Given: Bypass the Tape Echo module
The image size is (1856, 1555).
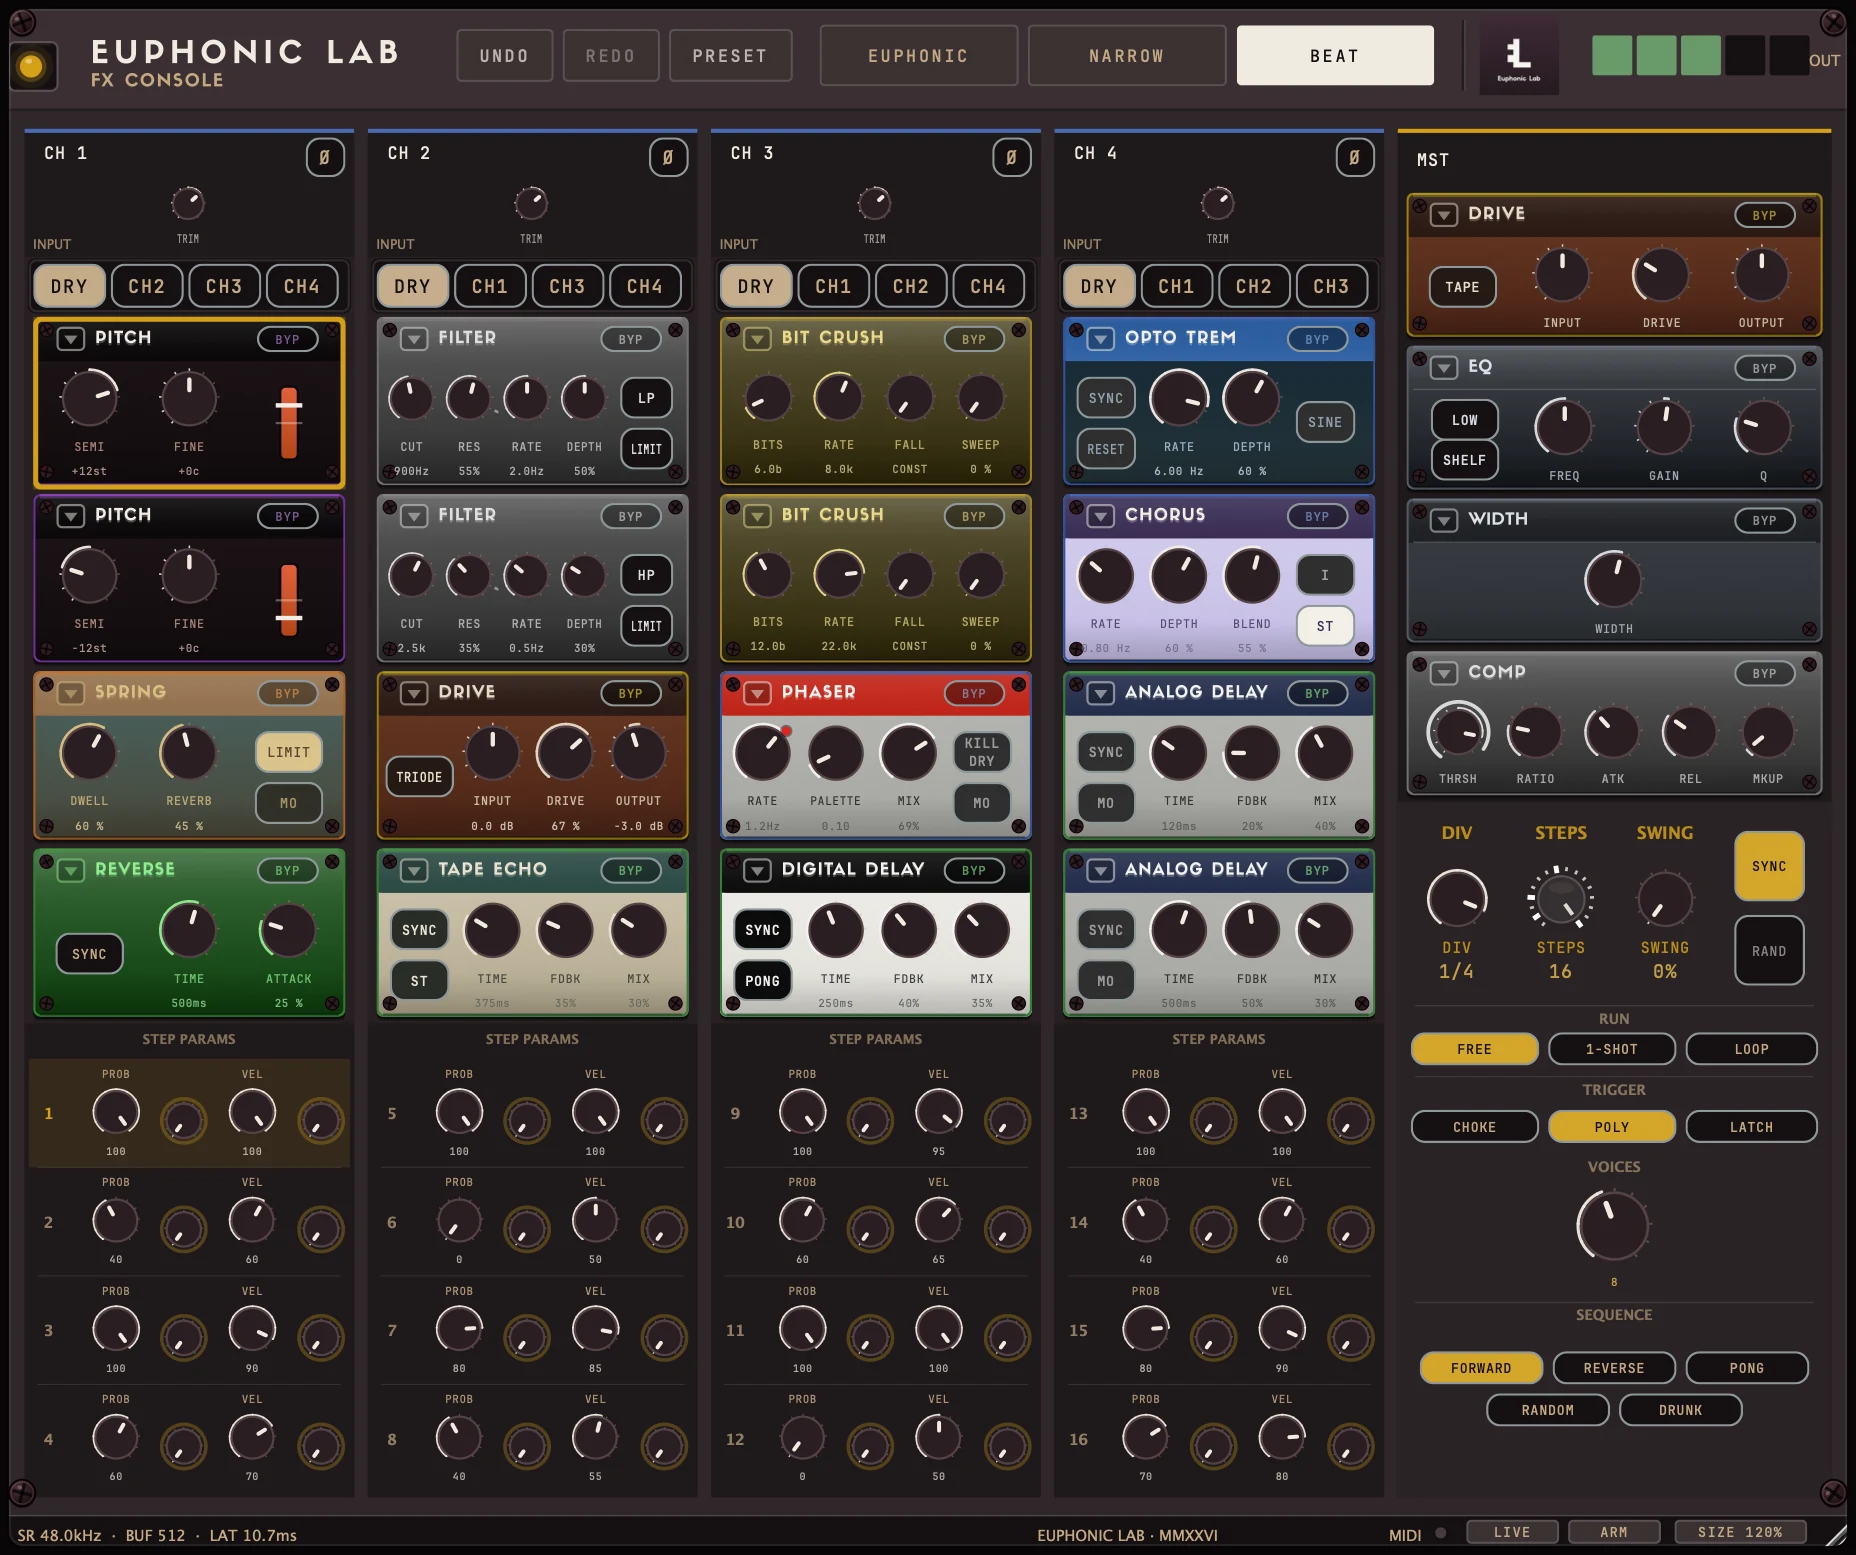Looking at the screenshot, I should [x=631, y=870].
